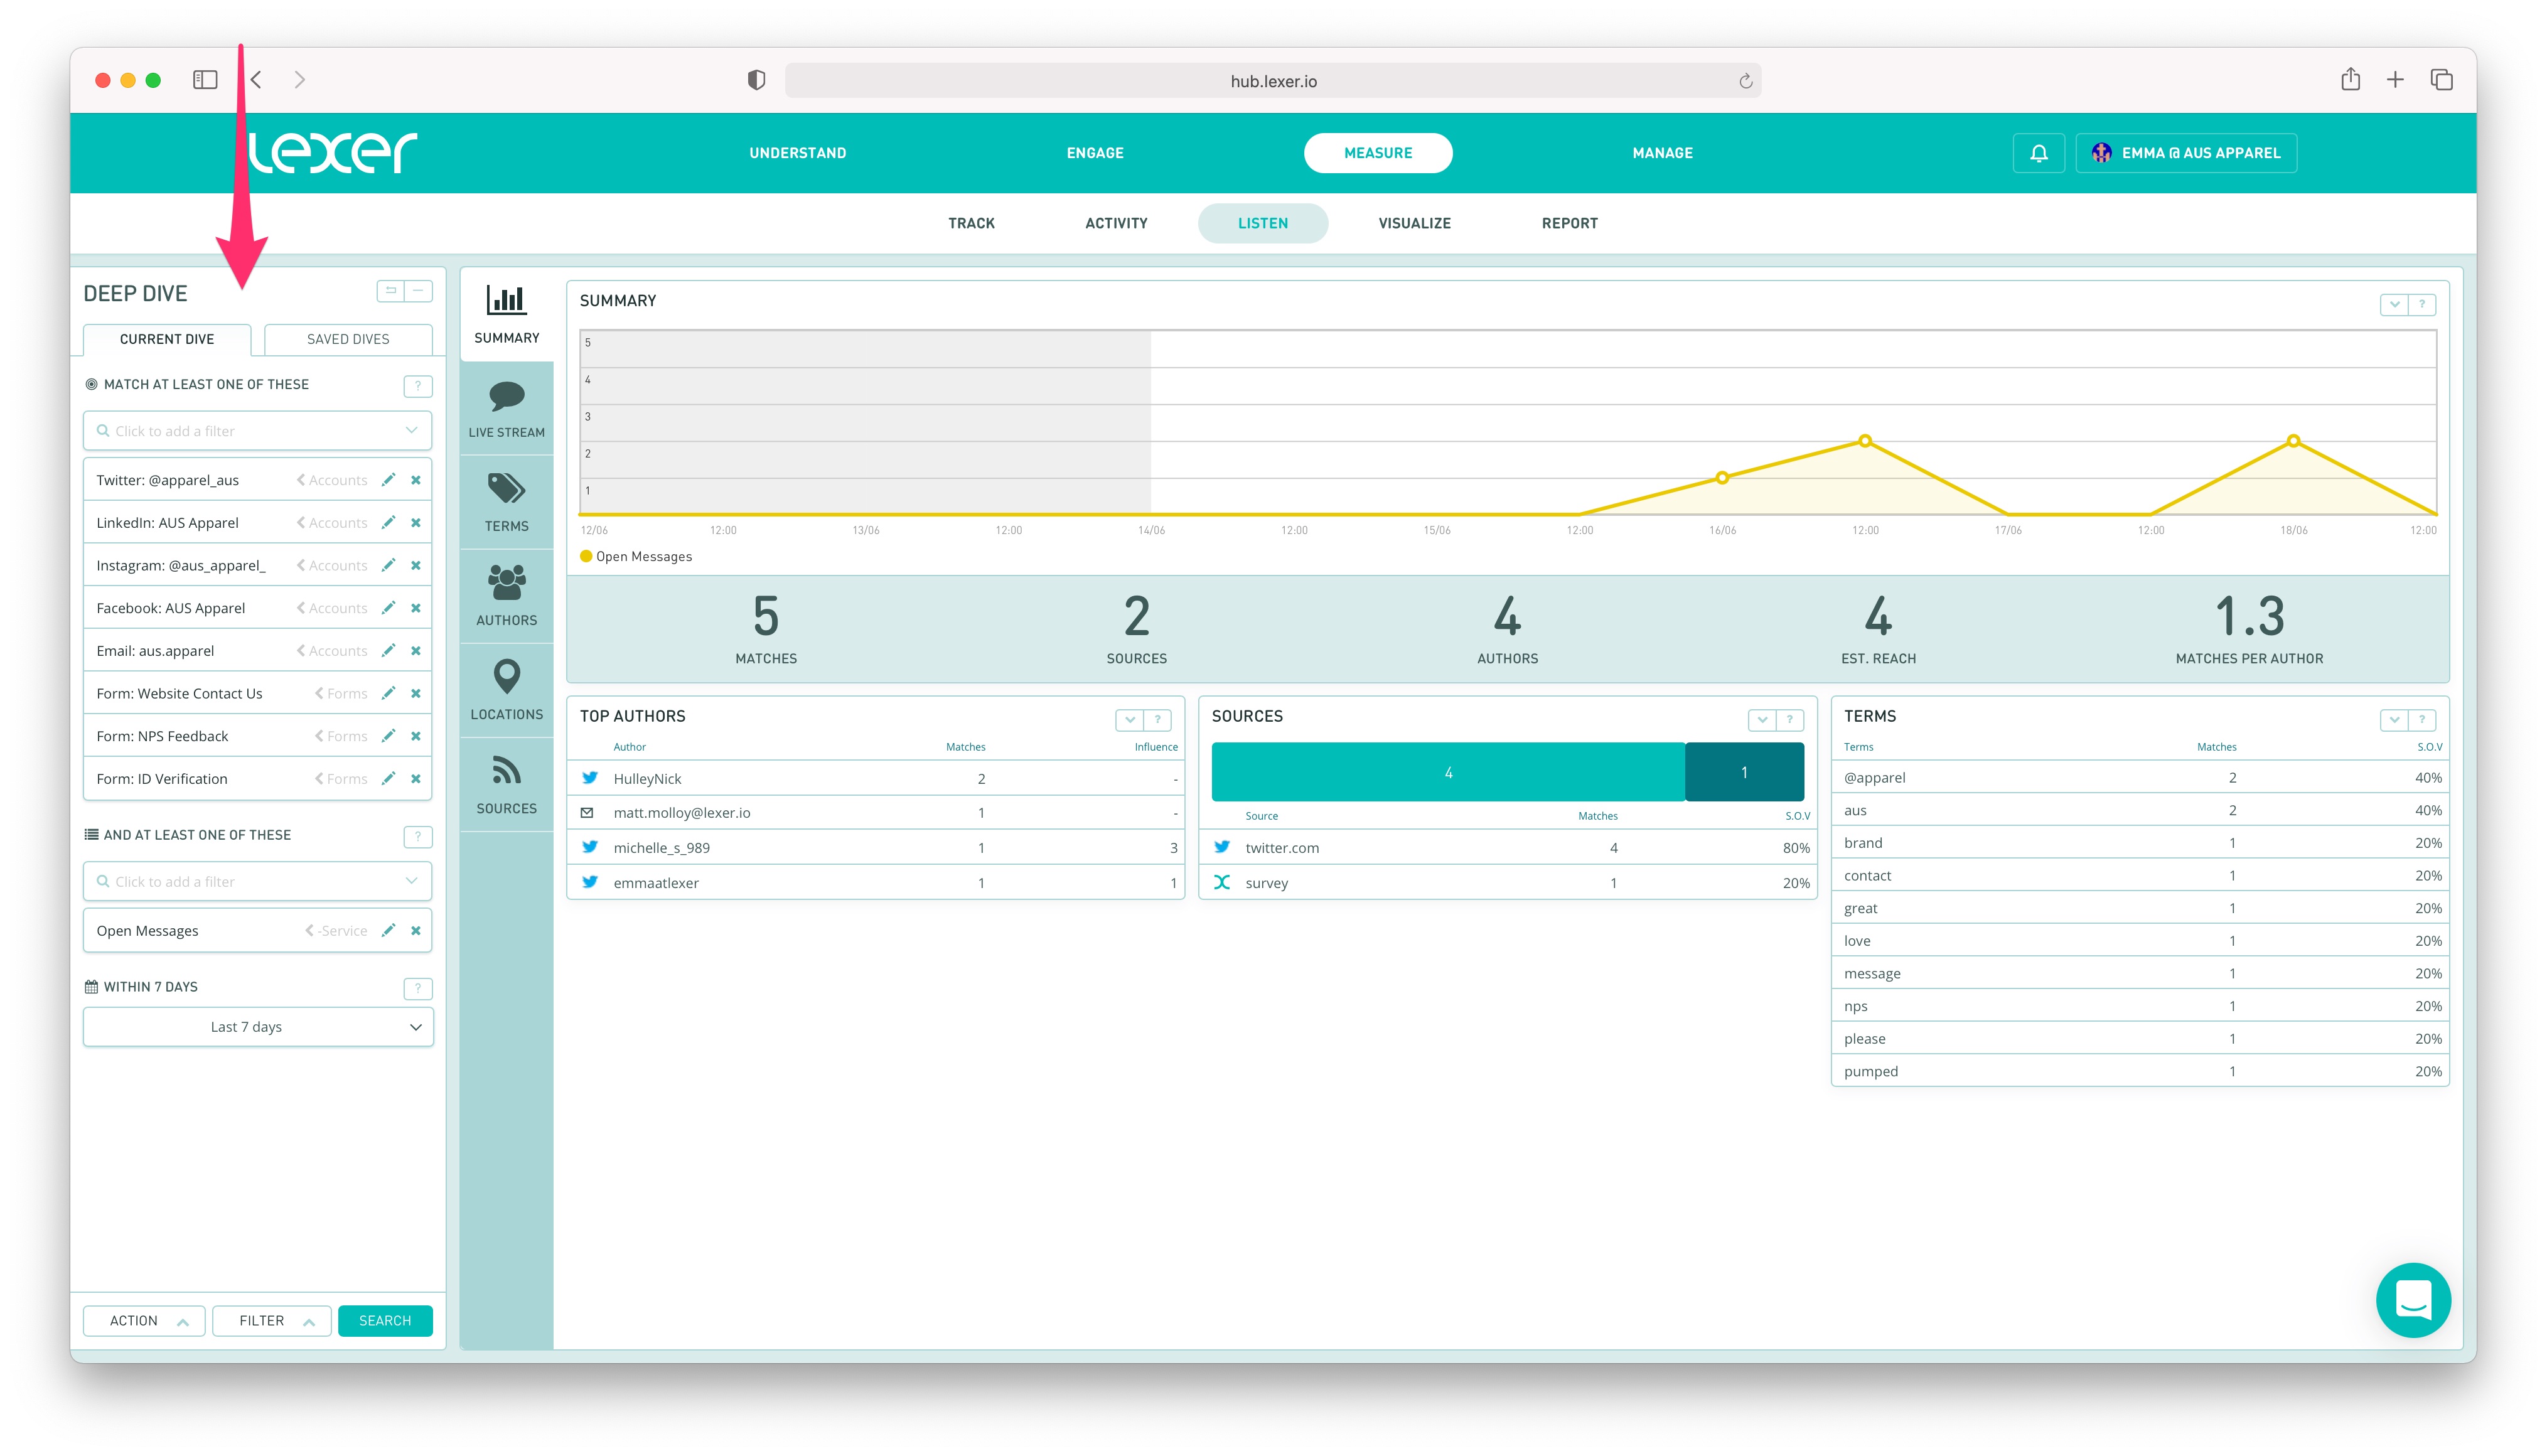This screenshot has height=1456, width=2547.
Task: Toggle Deep Dive panel collapse button
Action: click(x=418, y=291)
